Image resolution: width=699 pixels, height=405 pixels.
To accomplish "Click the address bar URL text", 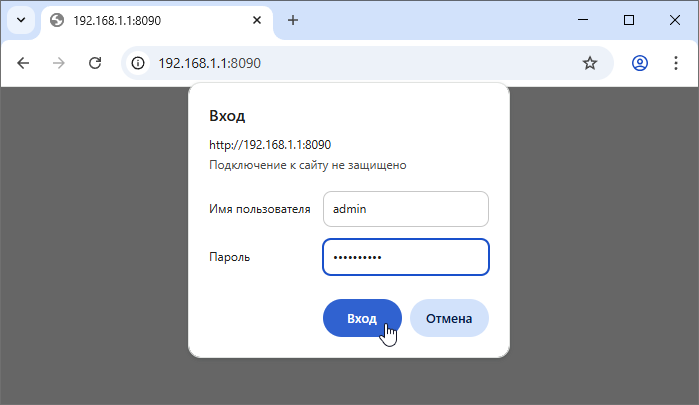I will 210,63.
